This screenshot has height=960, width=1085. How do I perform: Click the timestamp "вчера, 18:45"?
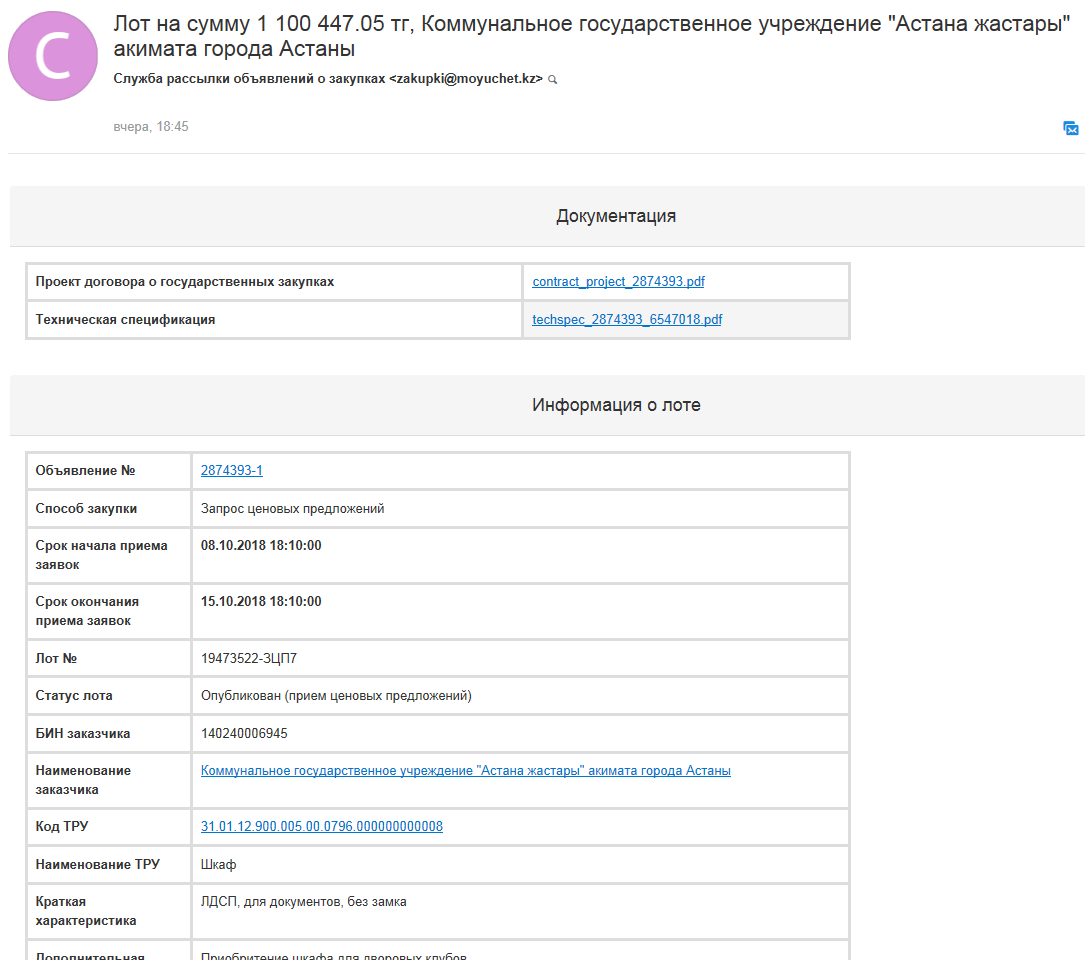pos(151,127)
